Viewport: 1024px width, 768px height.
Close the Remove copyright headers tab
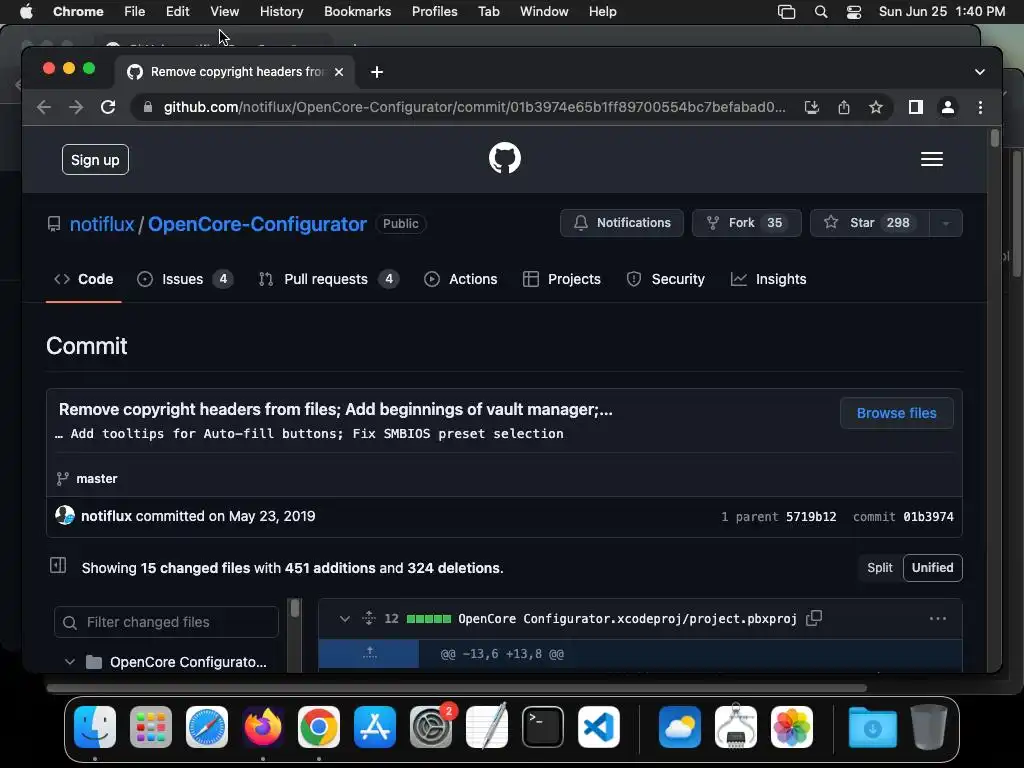pos(339,72)
